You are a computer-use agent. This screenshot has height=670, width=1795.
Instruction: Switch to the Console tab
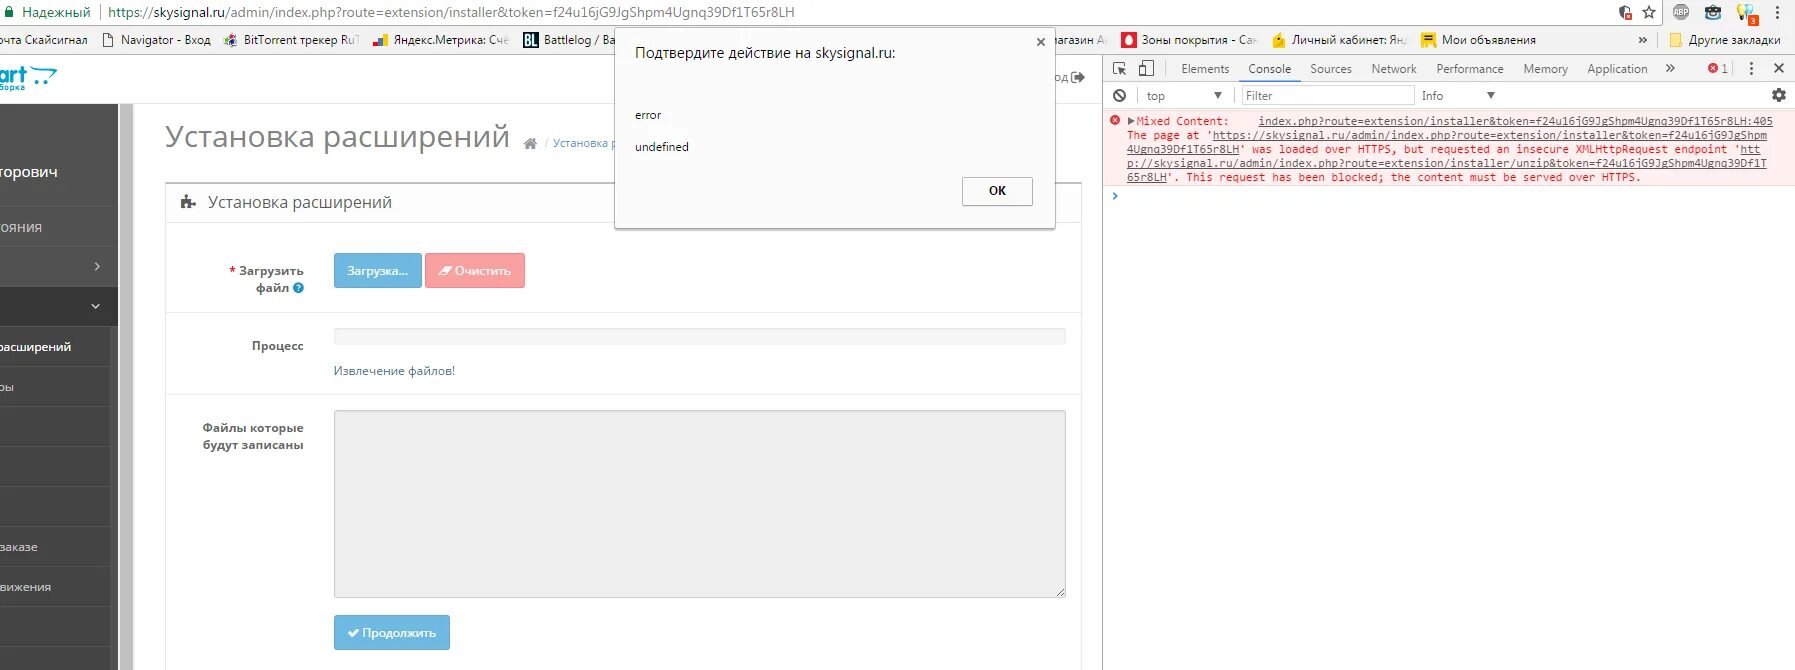(1269, 68)
